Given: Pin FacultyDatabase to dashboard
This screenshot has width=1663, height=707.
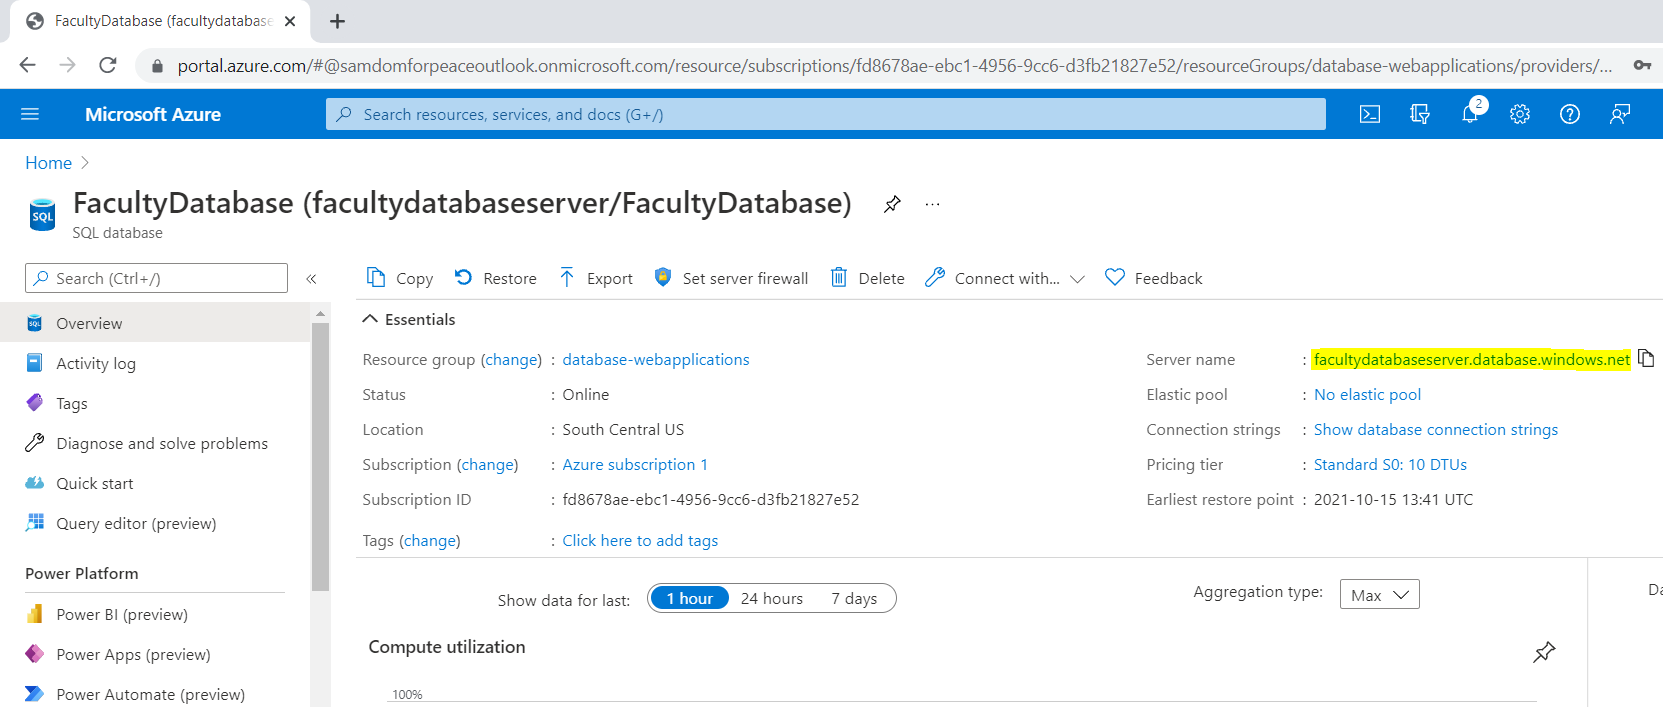Looking at the screenshot, I should [x=892, y=204].
